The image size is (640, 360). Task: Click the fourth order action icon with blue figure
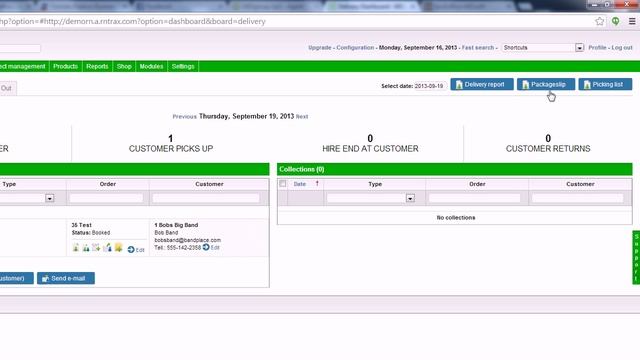click(107, 247)
